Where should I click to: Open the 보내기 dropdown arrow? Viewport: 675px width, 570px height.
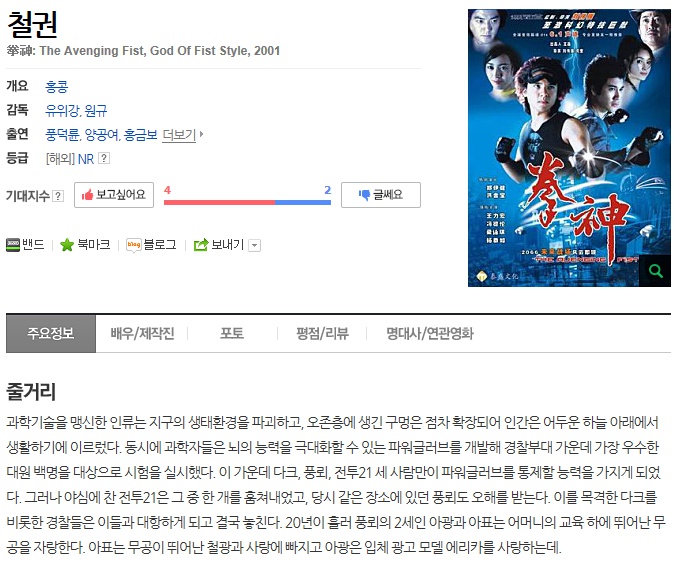pos(255,245)
